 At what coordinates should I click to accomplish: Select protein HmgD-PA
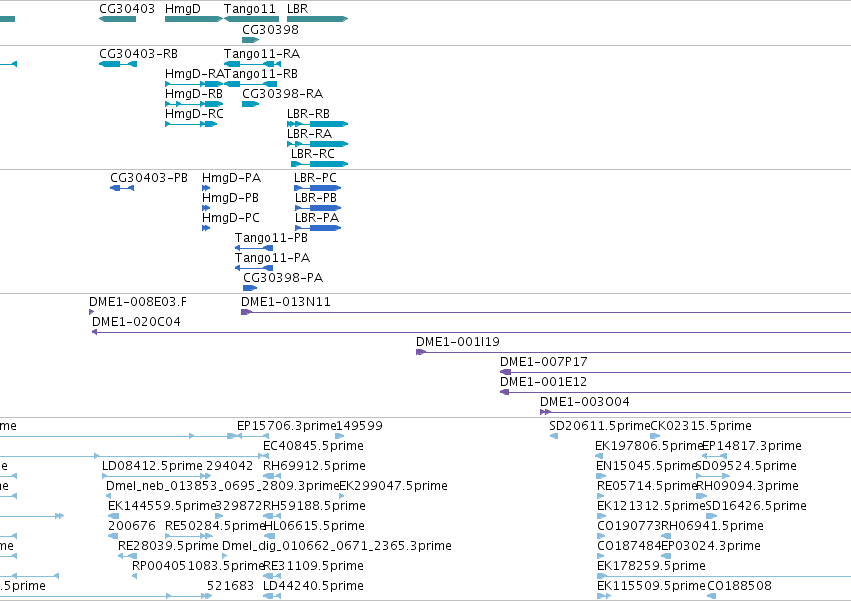click(x=206, y=188)
